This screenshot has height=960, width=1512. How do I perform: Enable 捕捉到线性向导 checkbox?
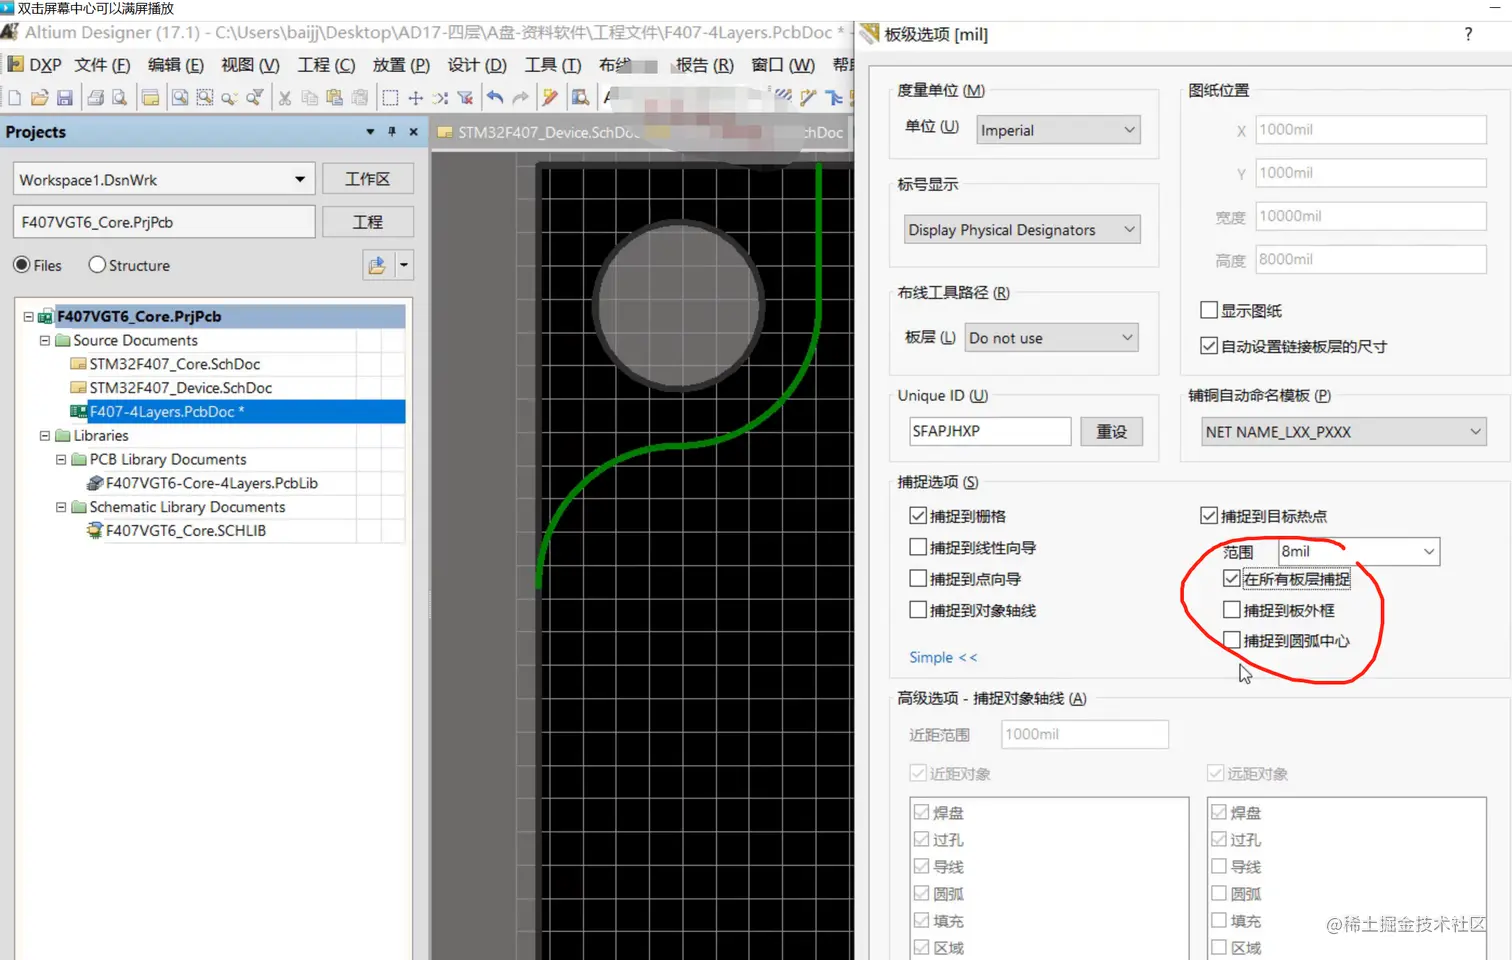(x=918, y=547)
